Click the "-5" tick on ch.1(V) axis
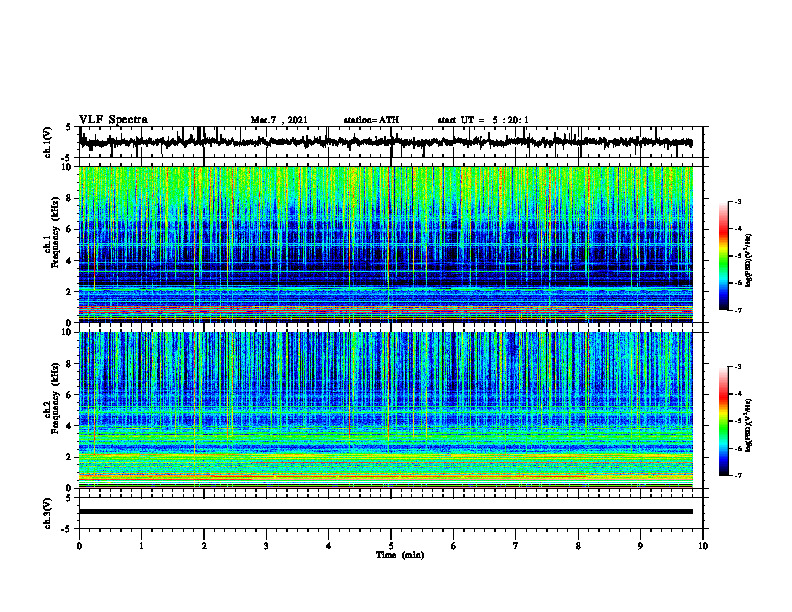792x612 pixels. 68,158
